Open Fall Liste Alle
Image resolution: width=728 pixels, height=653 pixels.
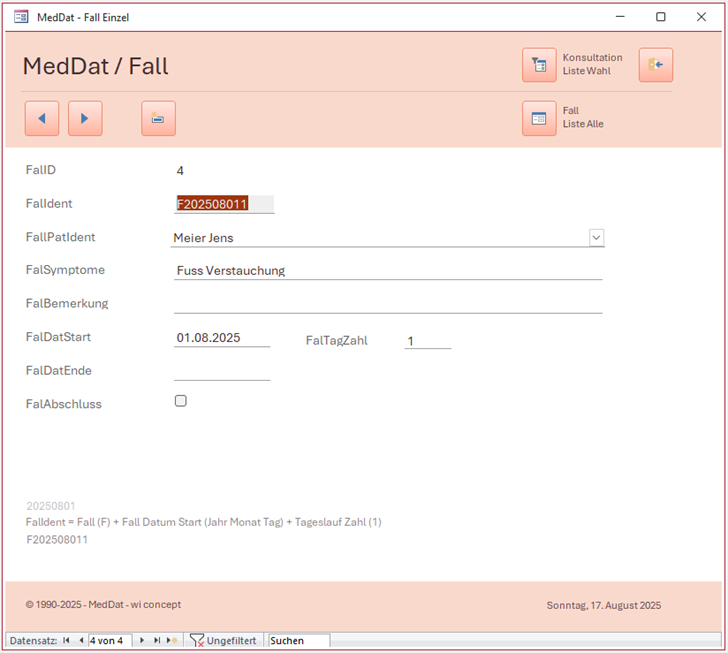click(x=539, y=118)
